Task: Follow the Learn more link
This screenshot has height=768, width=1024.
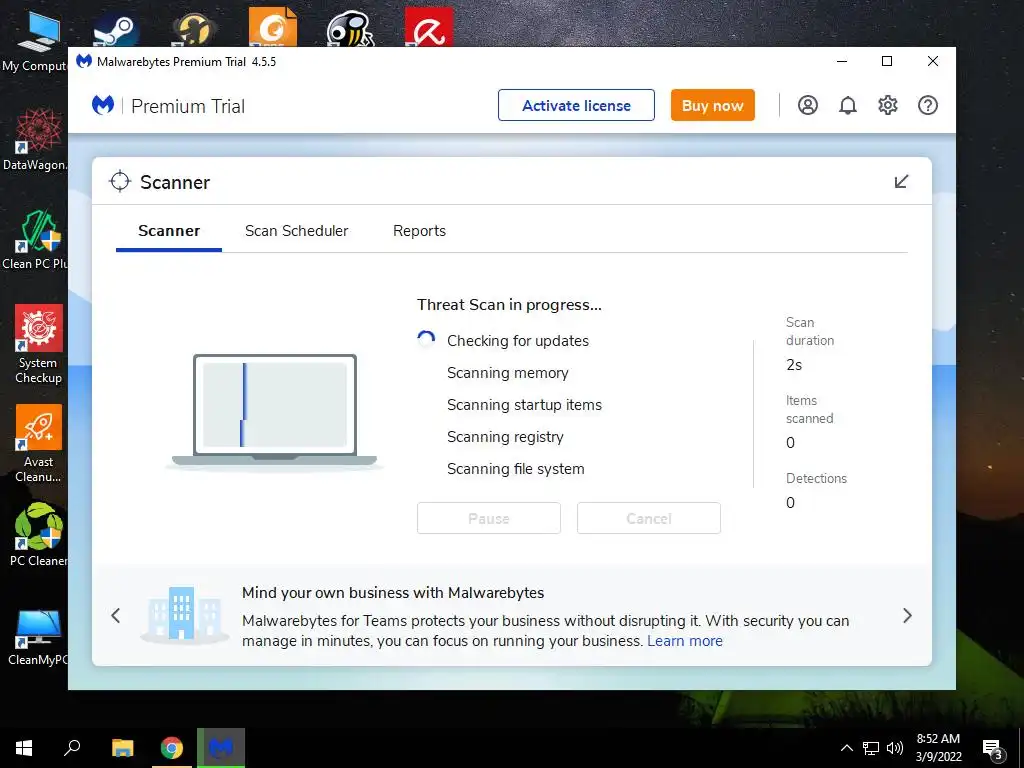Action: (684, 641)
